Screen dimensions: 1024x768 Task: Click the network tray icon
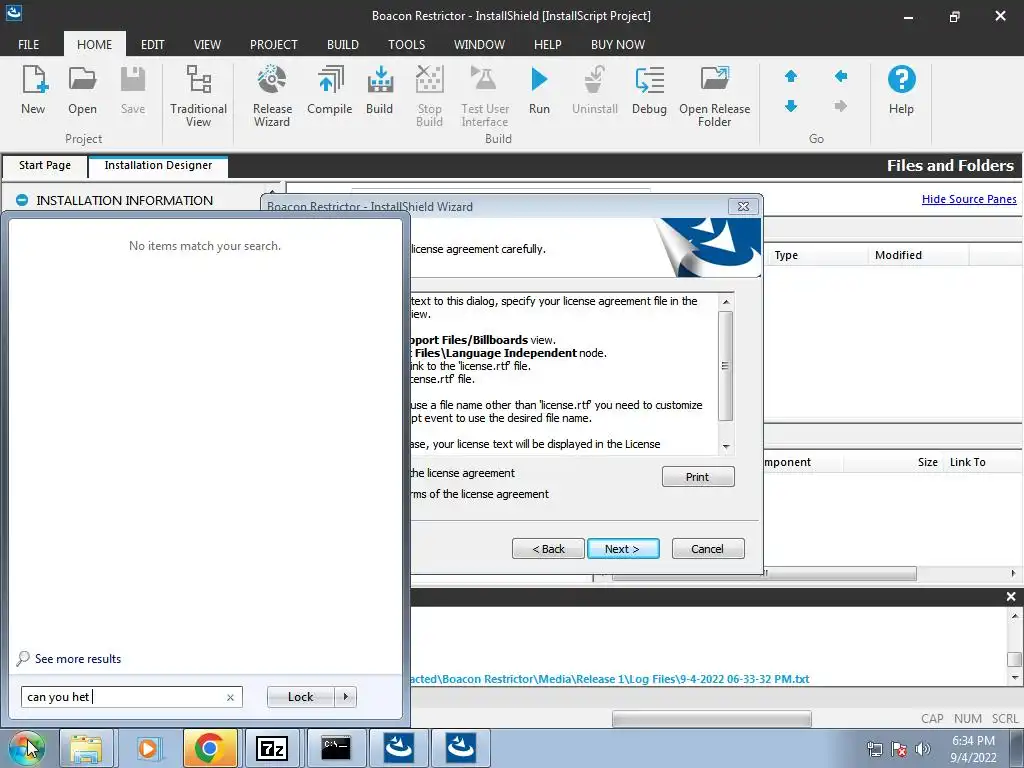(874, 749)
